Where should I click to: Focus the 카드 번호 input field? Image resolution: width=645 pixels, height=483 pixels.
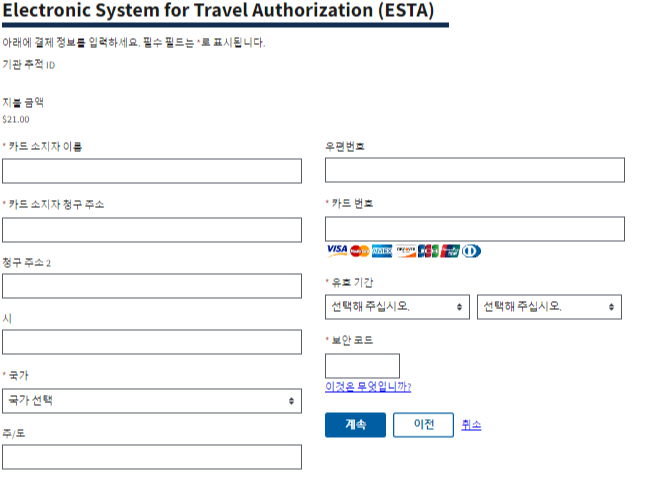(475, 229)
